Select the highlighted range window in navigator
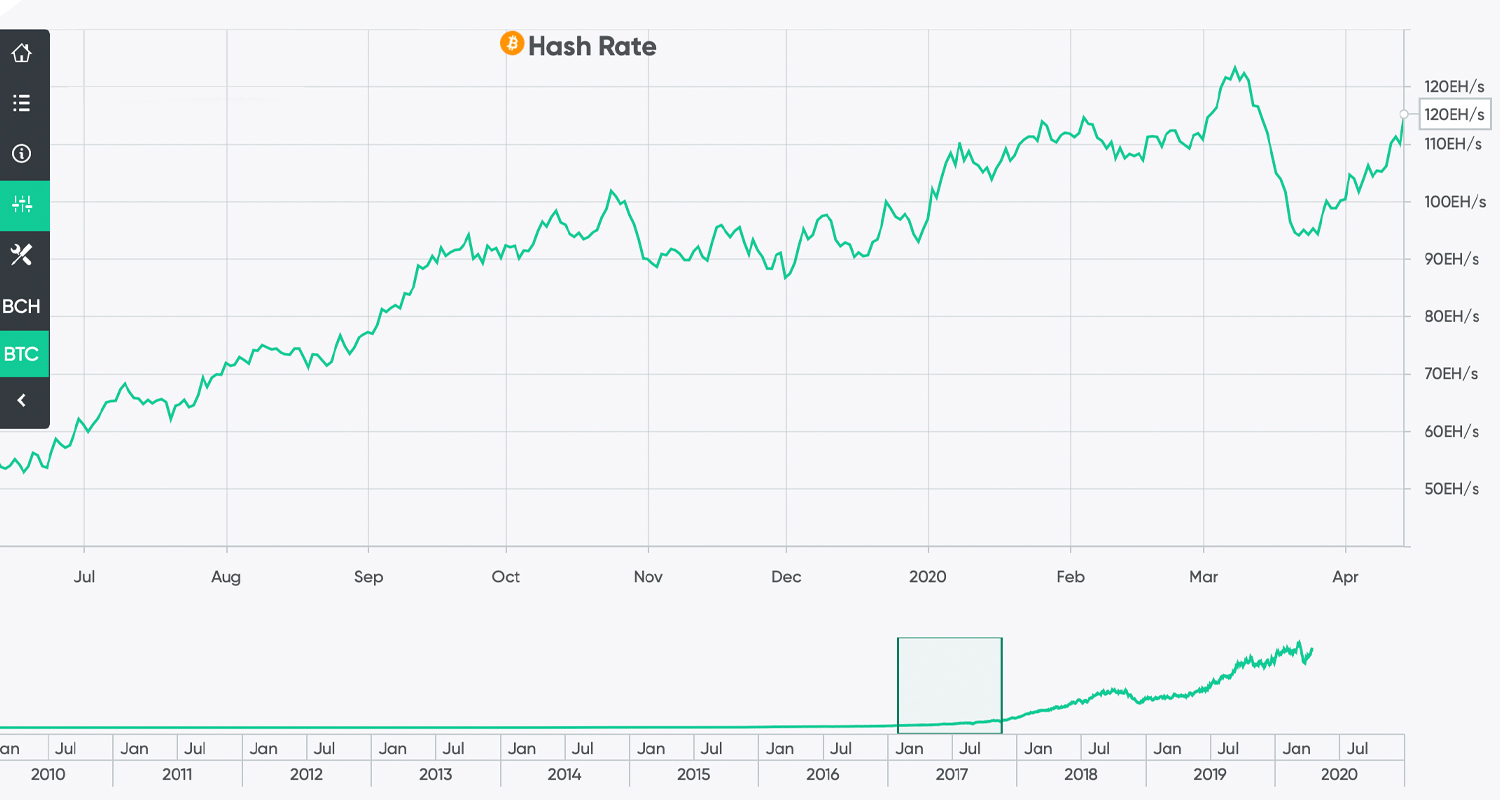This screenshot has height=800, width=1500. click(x=950, y=685)
